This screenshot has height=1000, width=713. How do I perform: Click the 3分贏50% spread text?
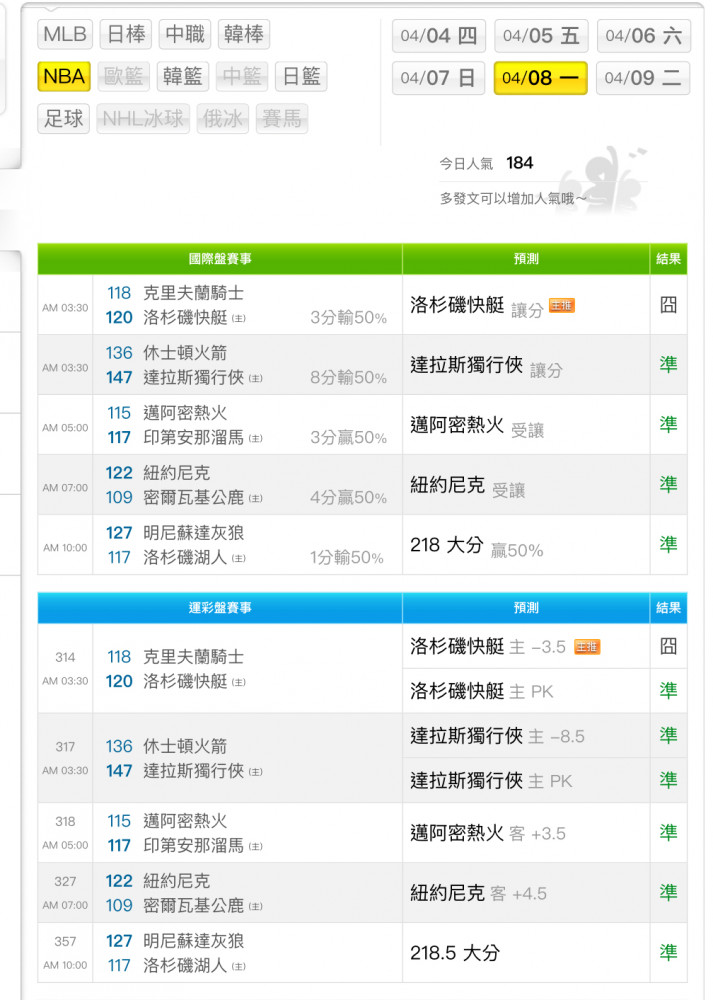pyautogui.click(x=348, y=438)
